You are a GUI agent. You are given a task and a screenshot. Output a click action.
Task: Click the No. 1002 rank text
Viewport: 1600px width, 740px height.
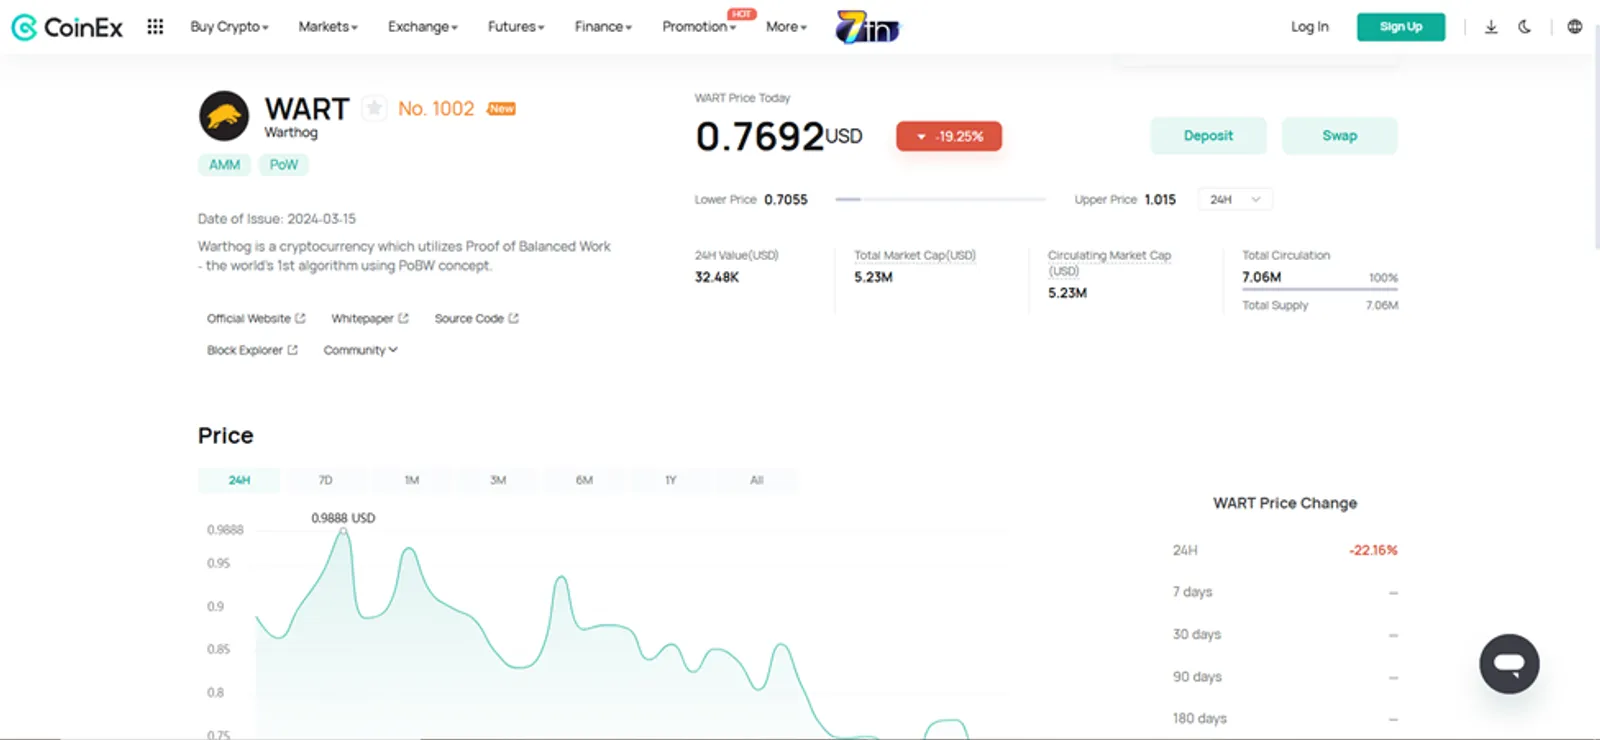pos(436,109)
